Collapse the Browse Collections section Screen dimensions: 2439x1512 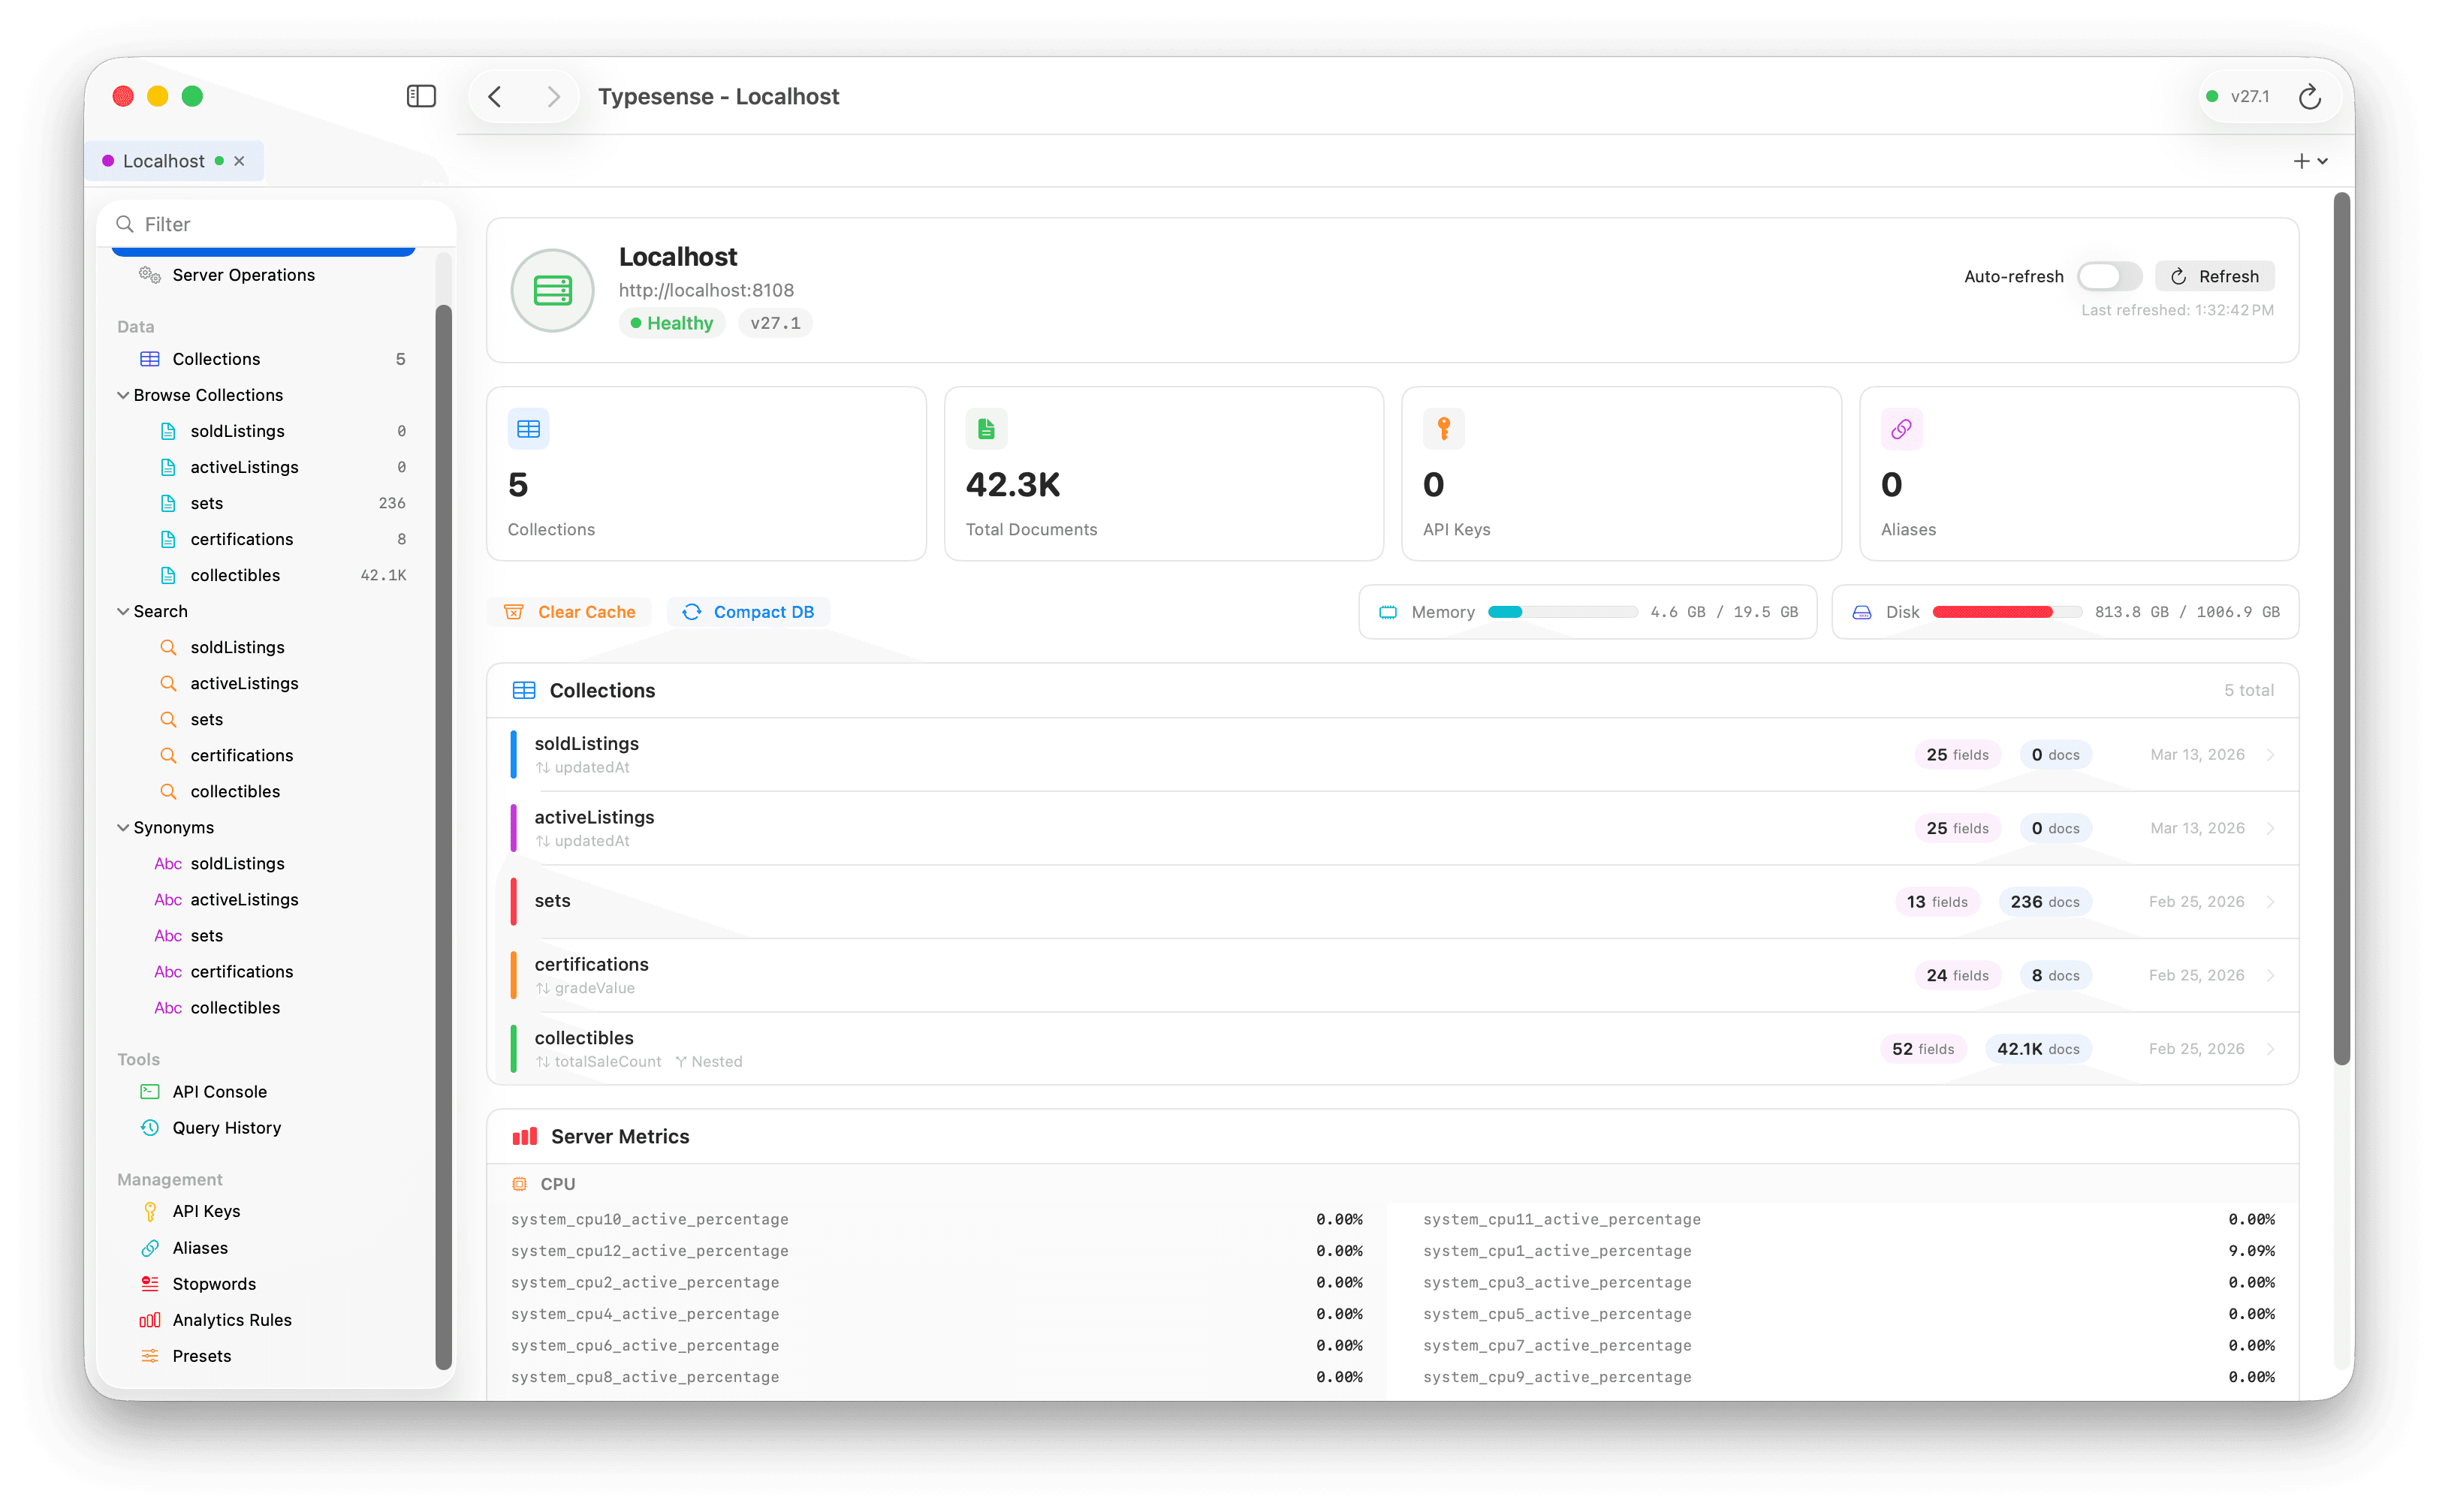coord(206,395)
